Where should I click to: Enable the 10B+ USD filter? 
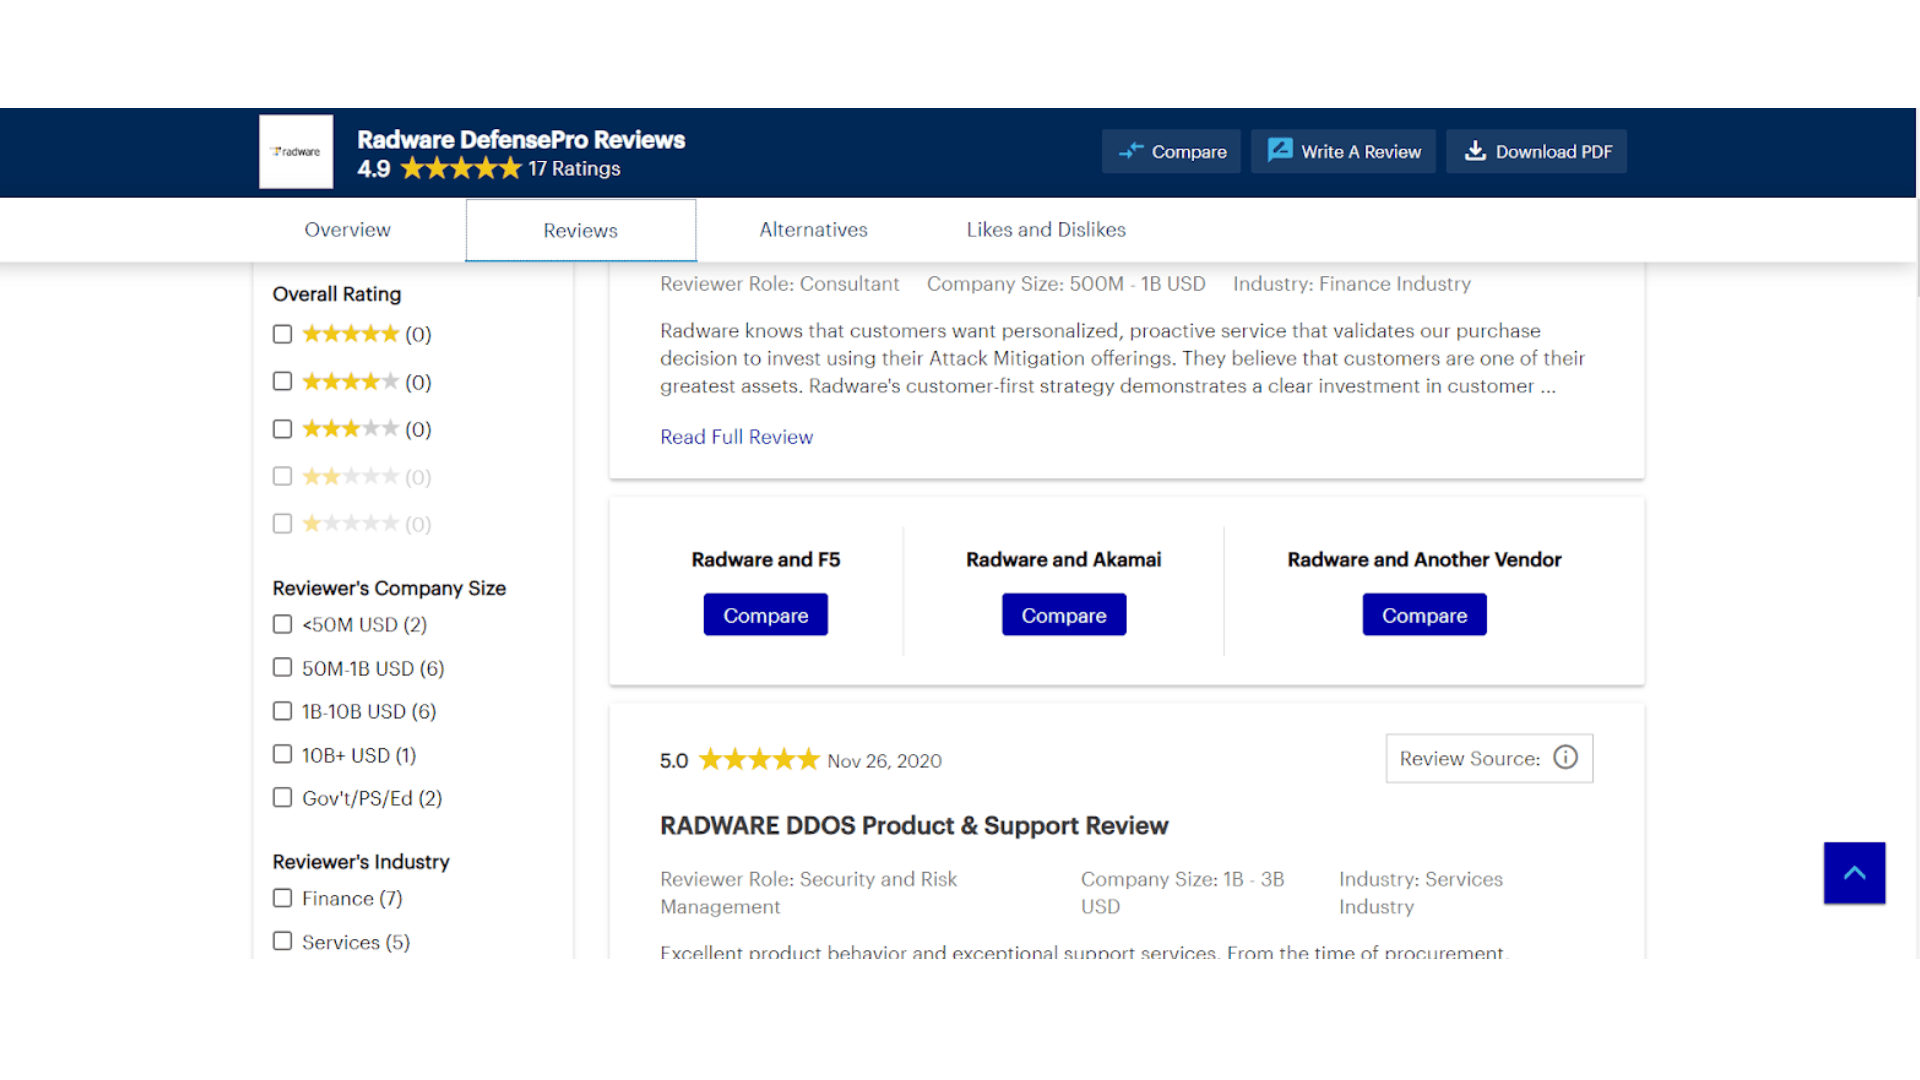282,754
